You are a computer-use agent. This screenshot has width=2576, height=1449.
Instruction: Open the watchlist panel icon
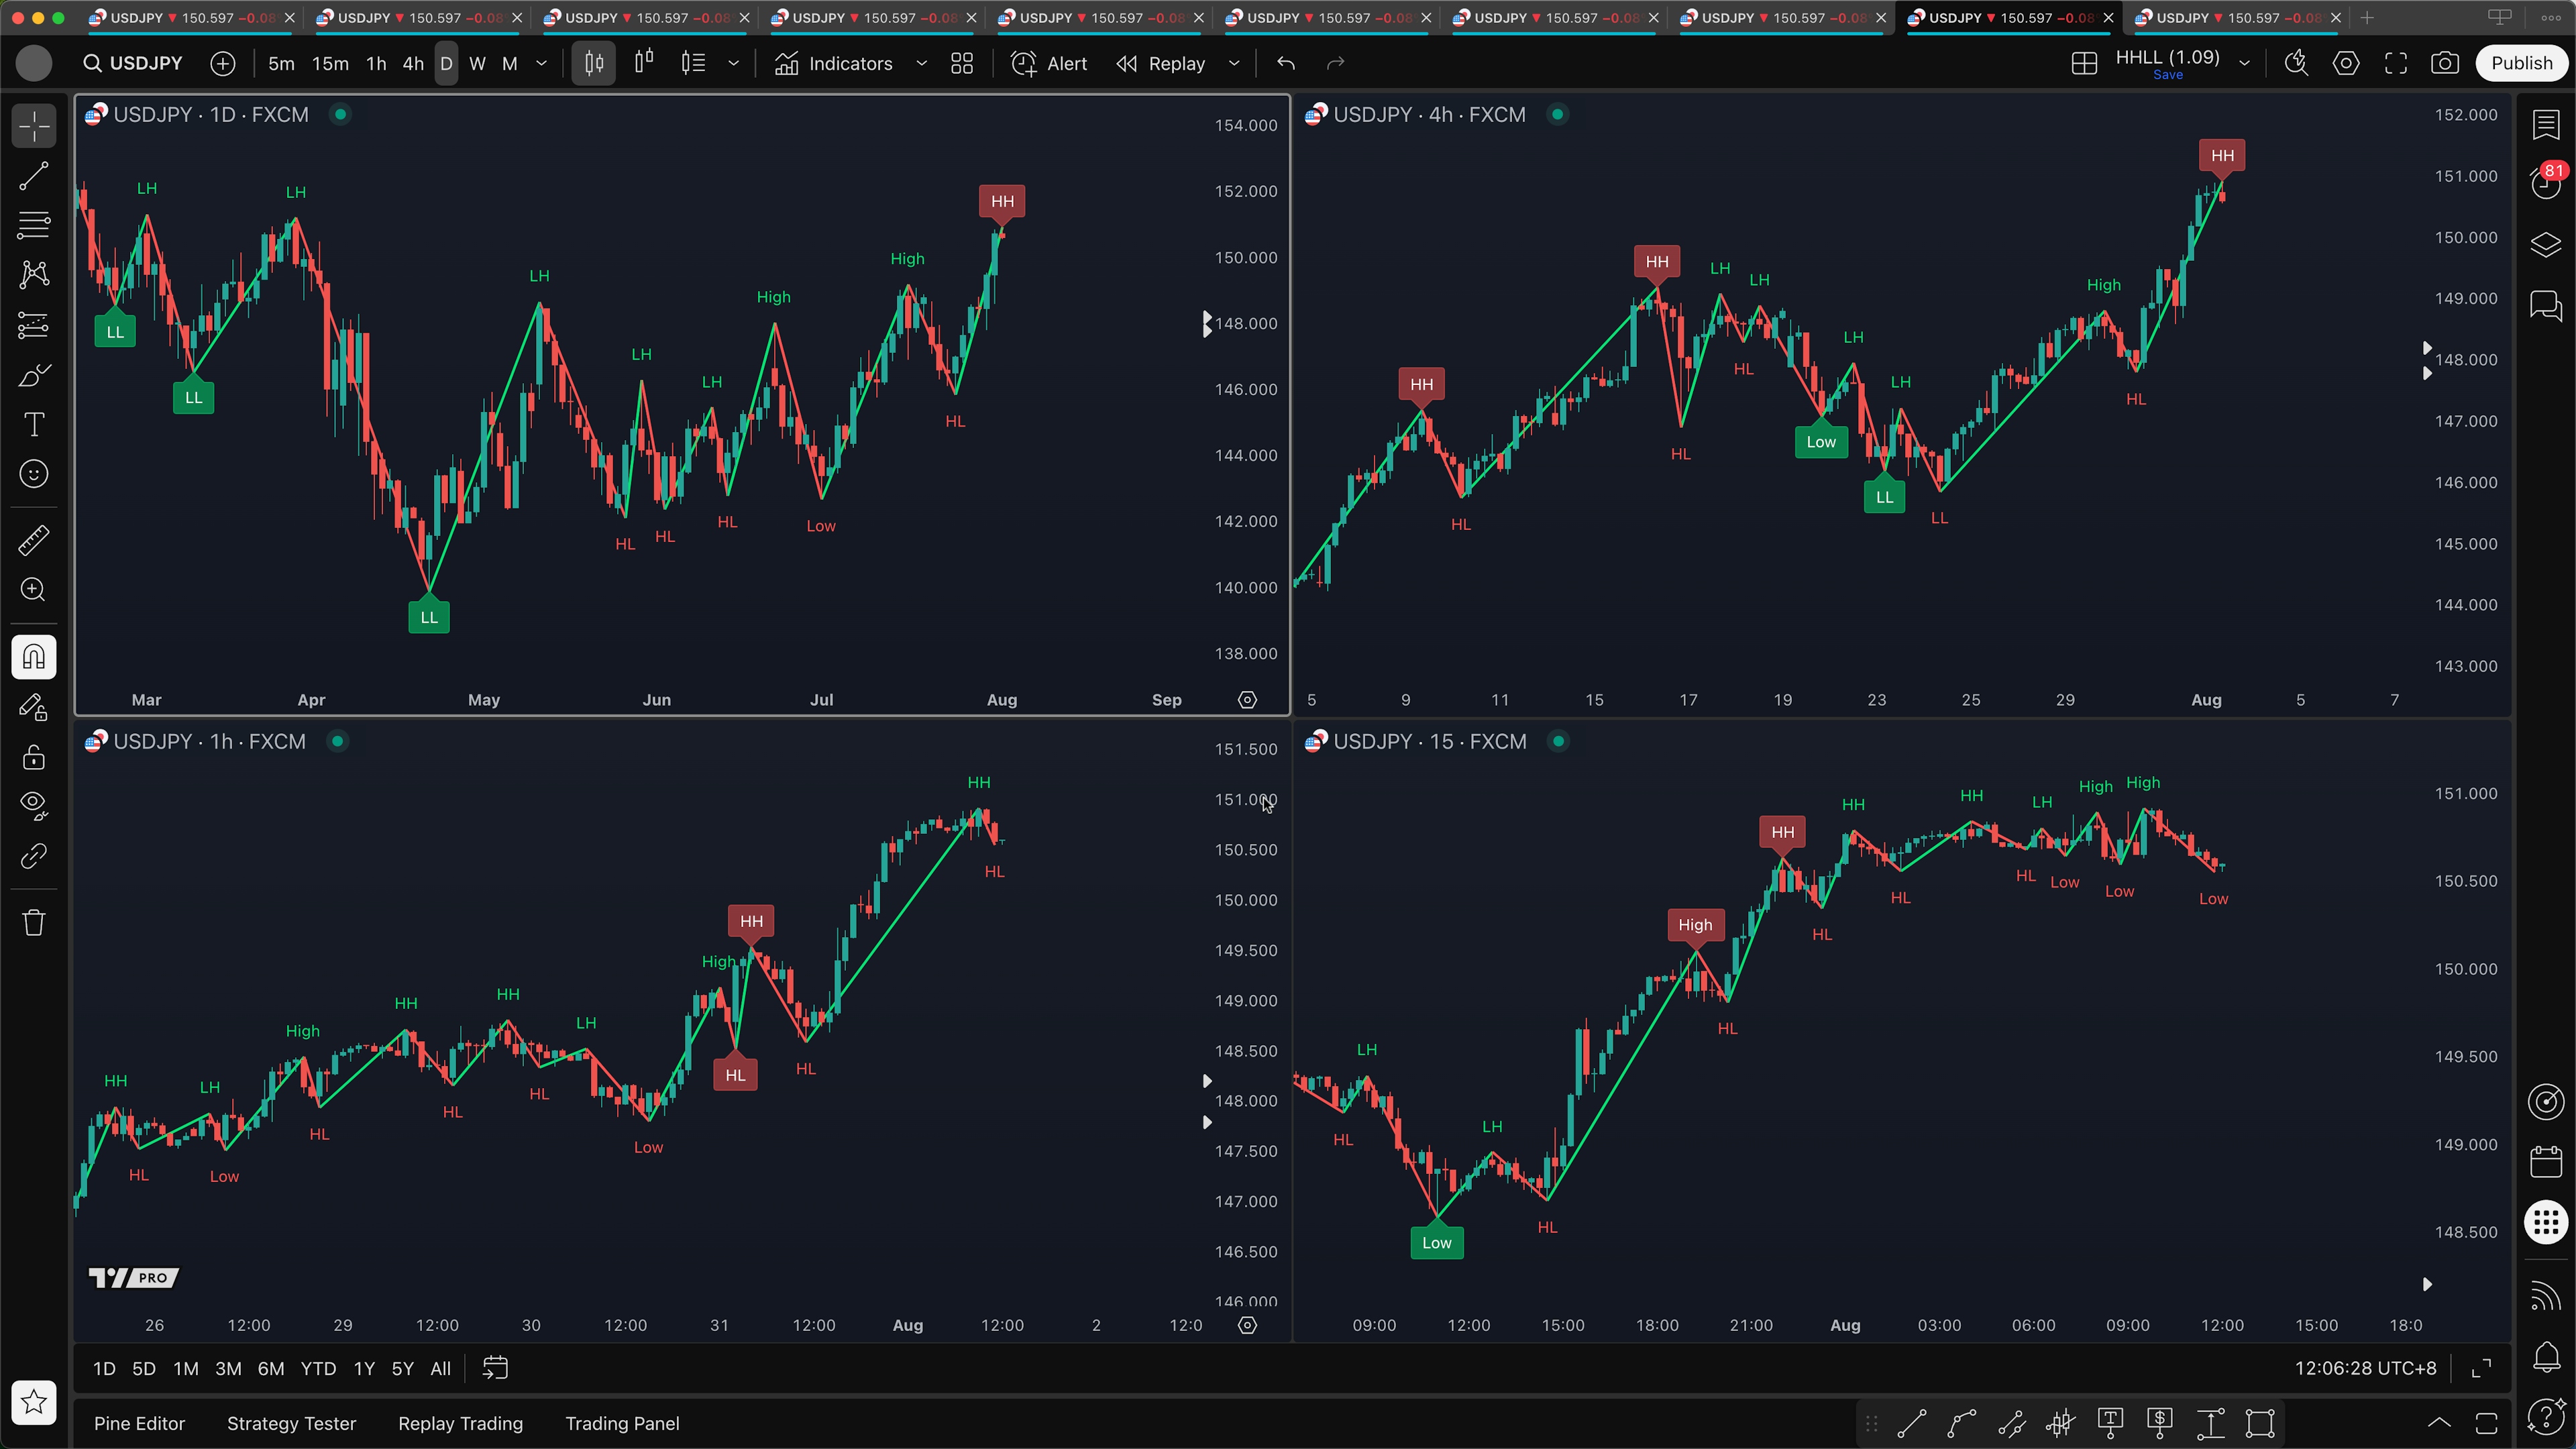[2546, 125]
